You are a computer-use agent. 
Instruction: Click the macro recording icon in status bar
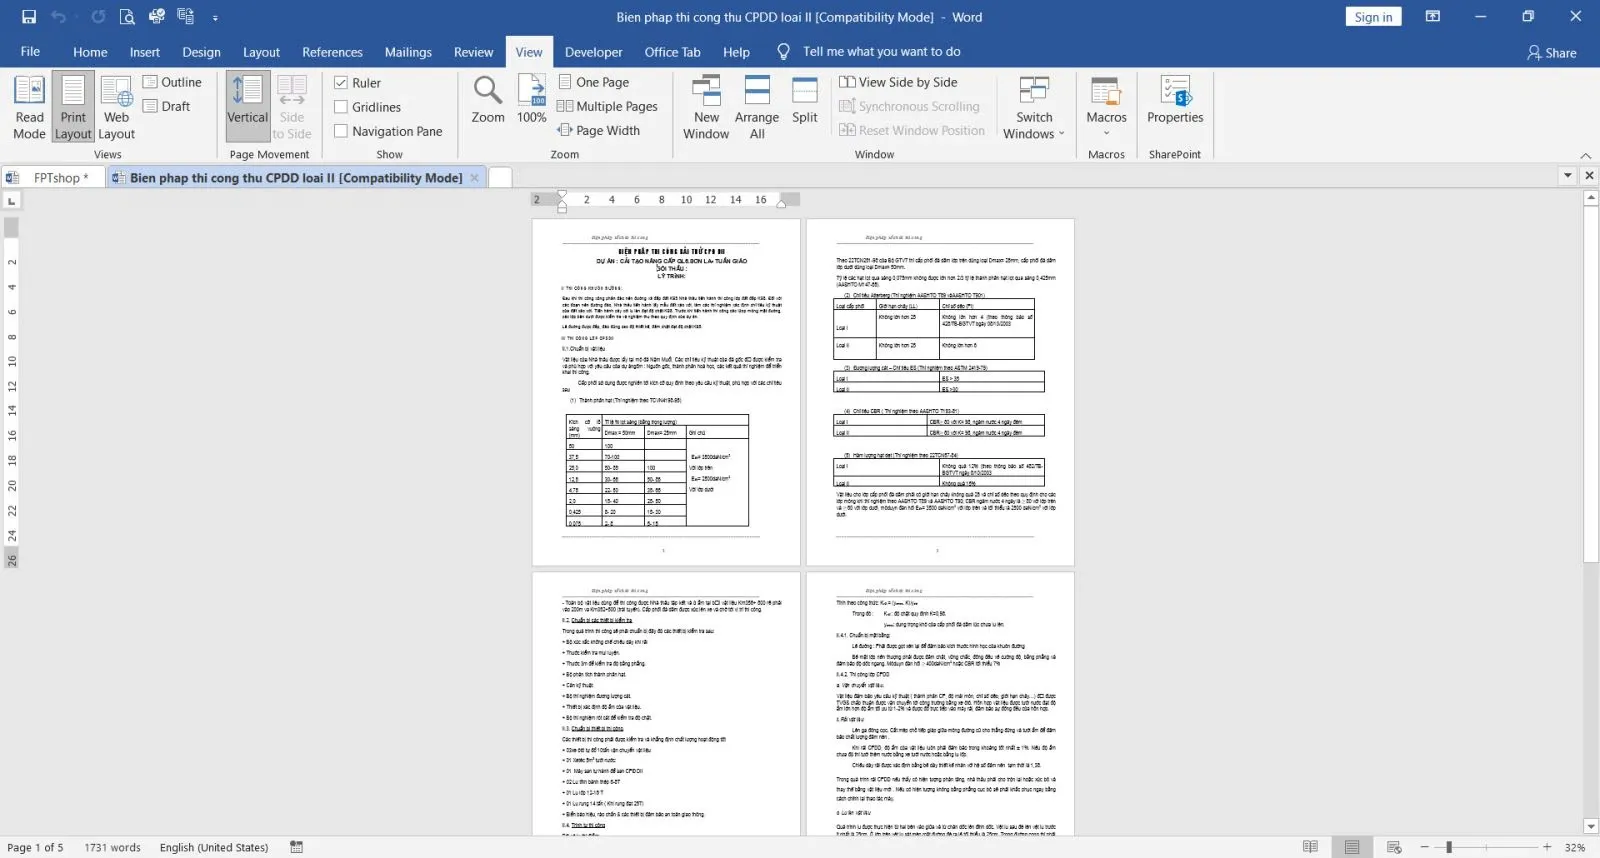click(x=297, y=847)
